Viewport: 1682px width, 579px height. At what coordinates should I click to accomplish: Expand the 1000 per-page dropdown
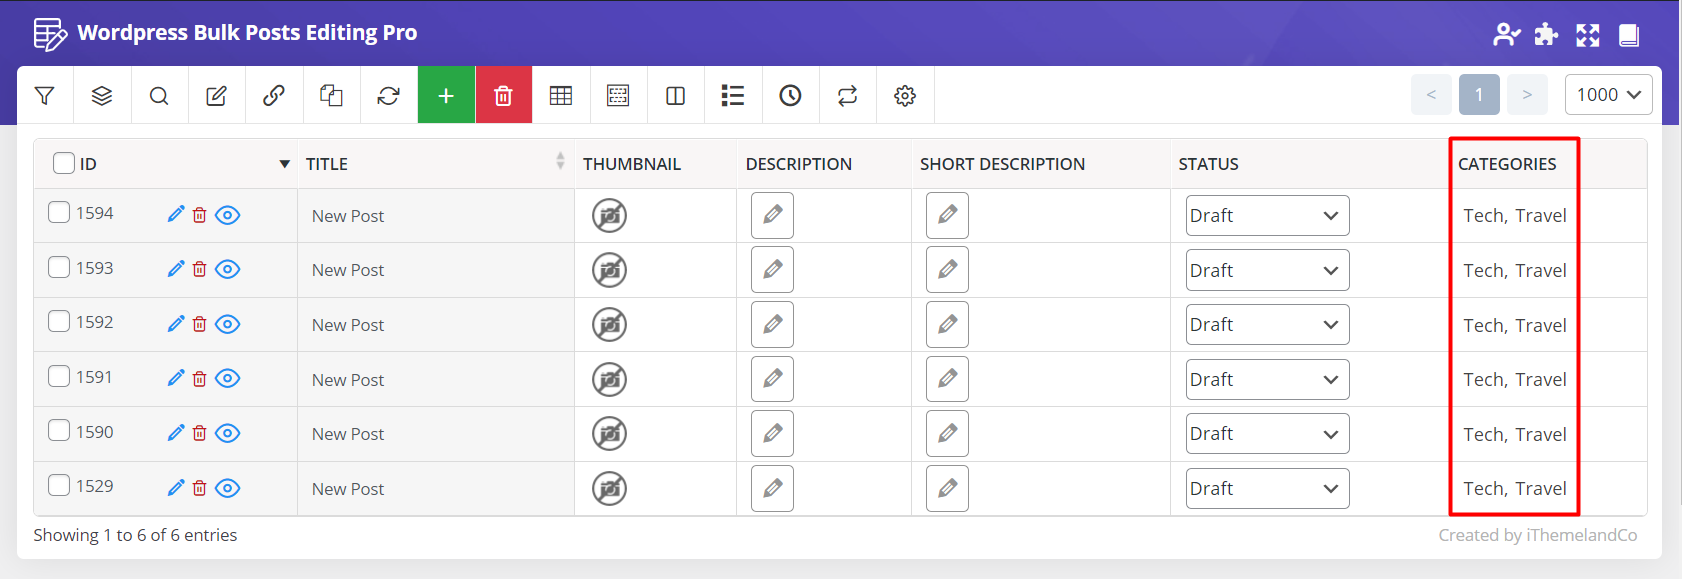click(x=1608, y=95)
